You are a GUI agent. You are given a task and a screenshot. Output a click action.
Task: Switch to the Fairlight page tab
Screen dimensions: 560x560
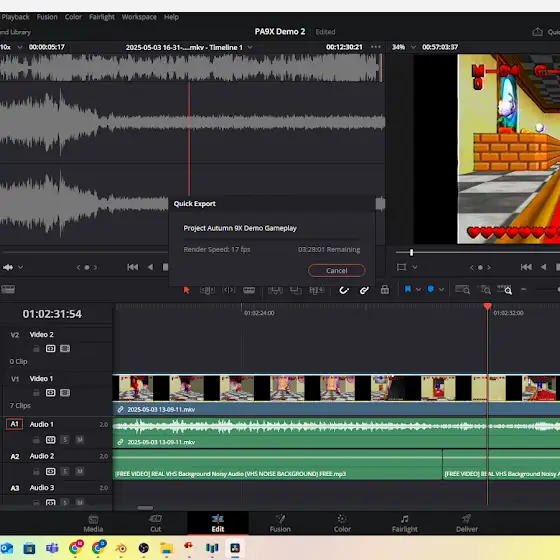(404, 524)
